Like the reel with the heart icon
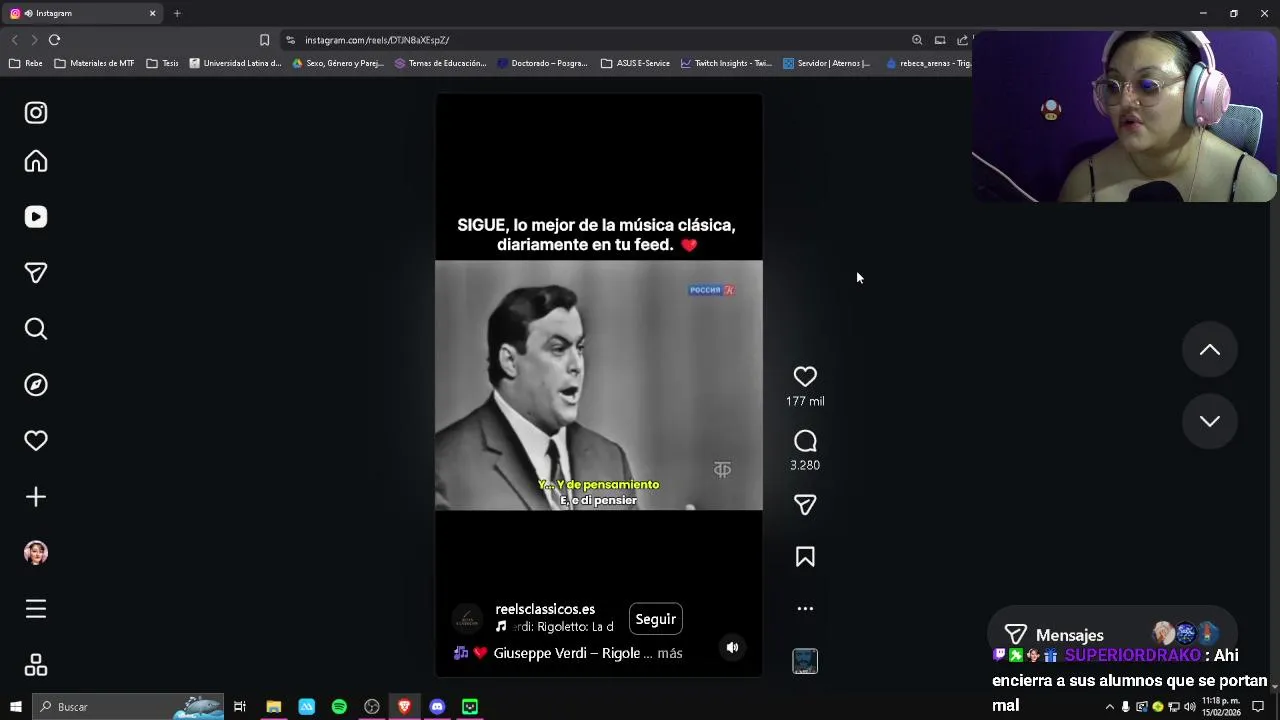The image size is (1280, 720). (x=805, y=377)
